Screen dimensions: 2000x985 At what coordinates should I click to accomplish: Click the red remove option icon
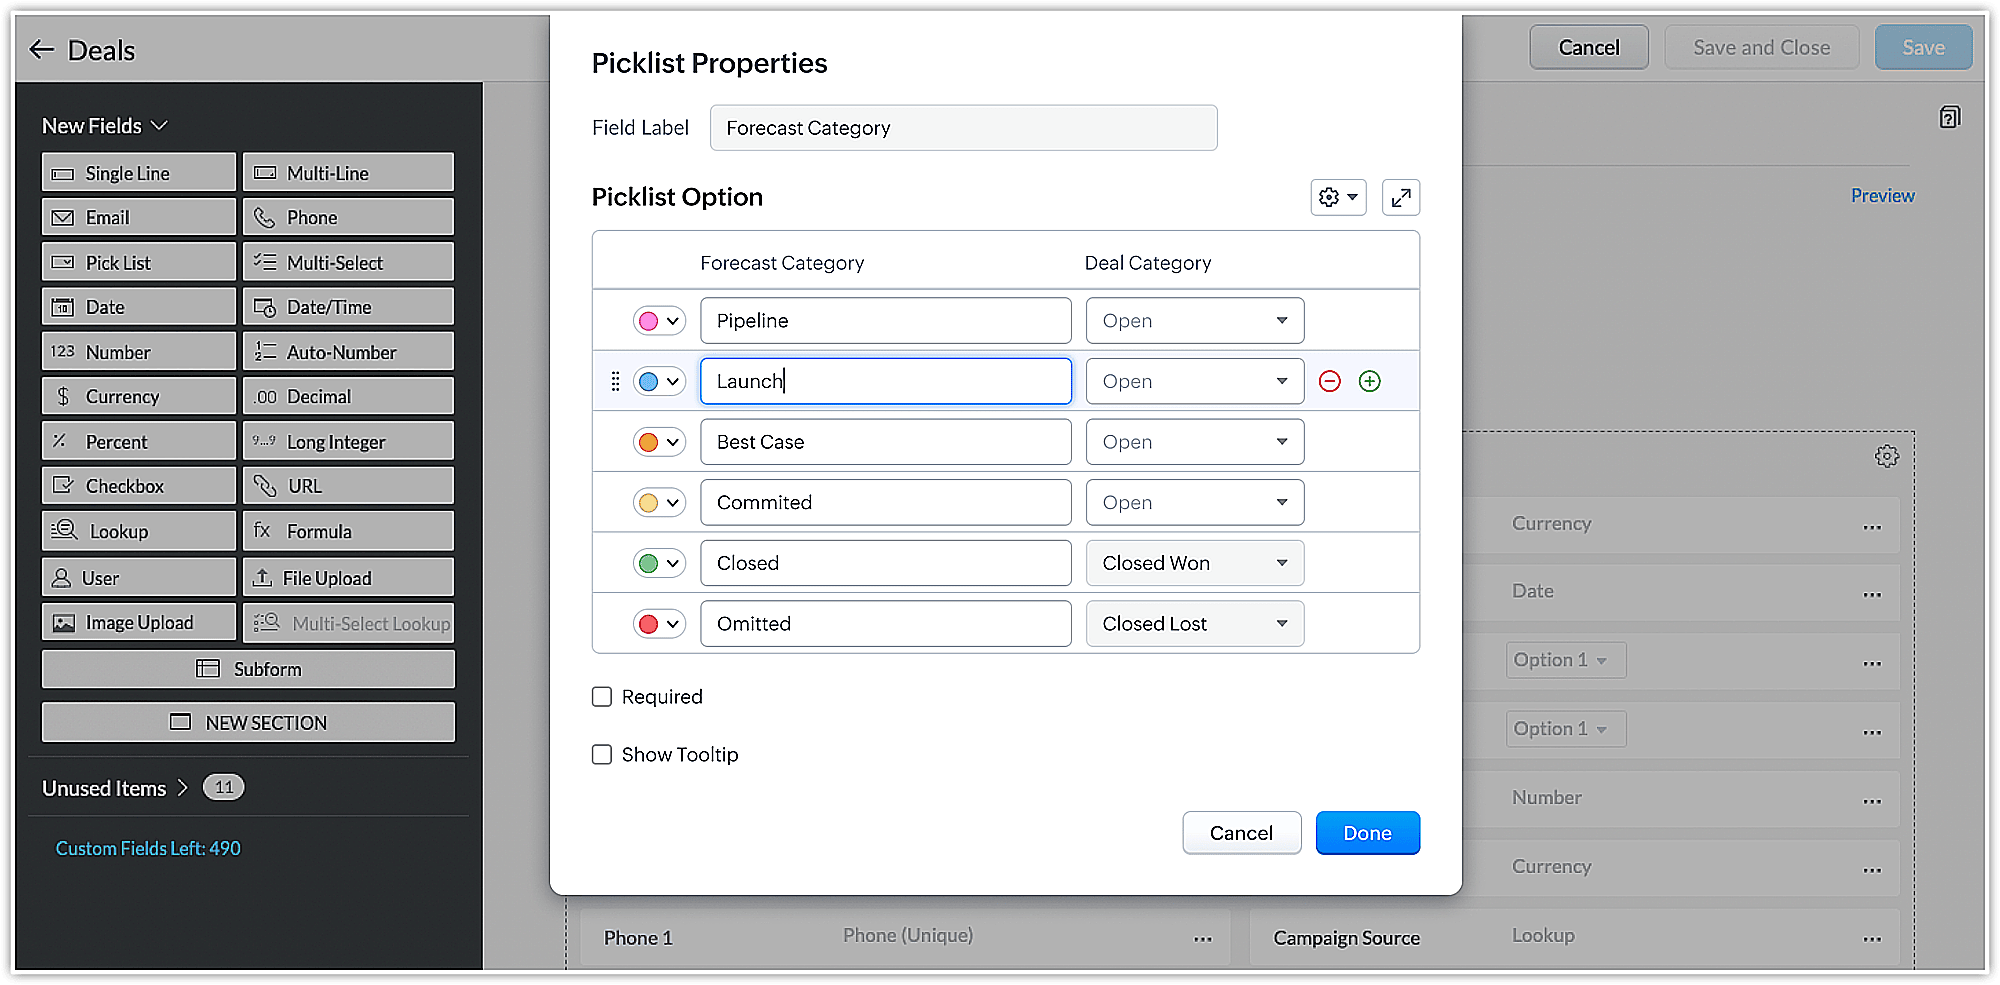pos(1329,381)
